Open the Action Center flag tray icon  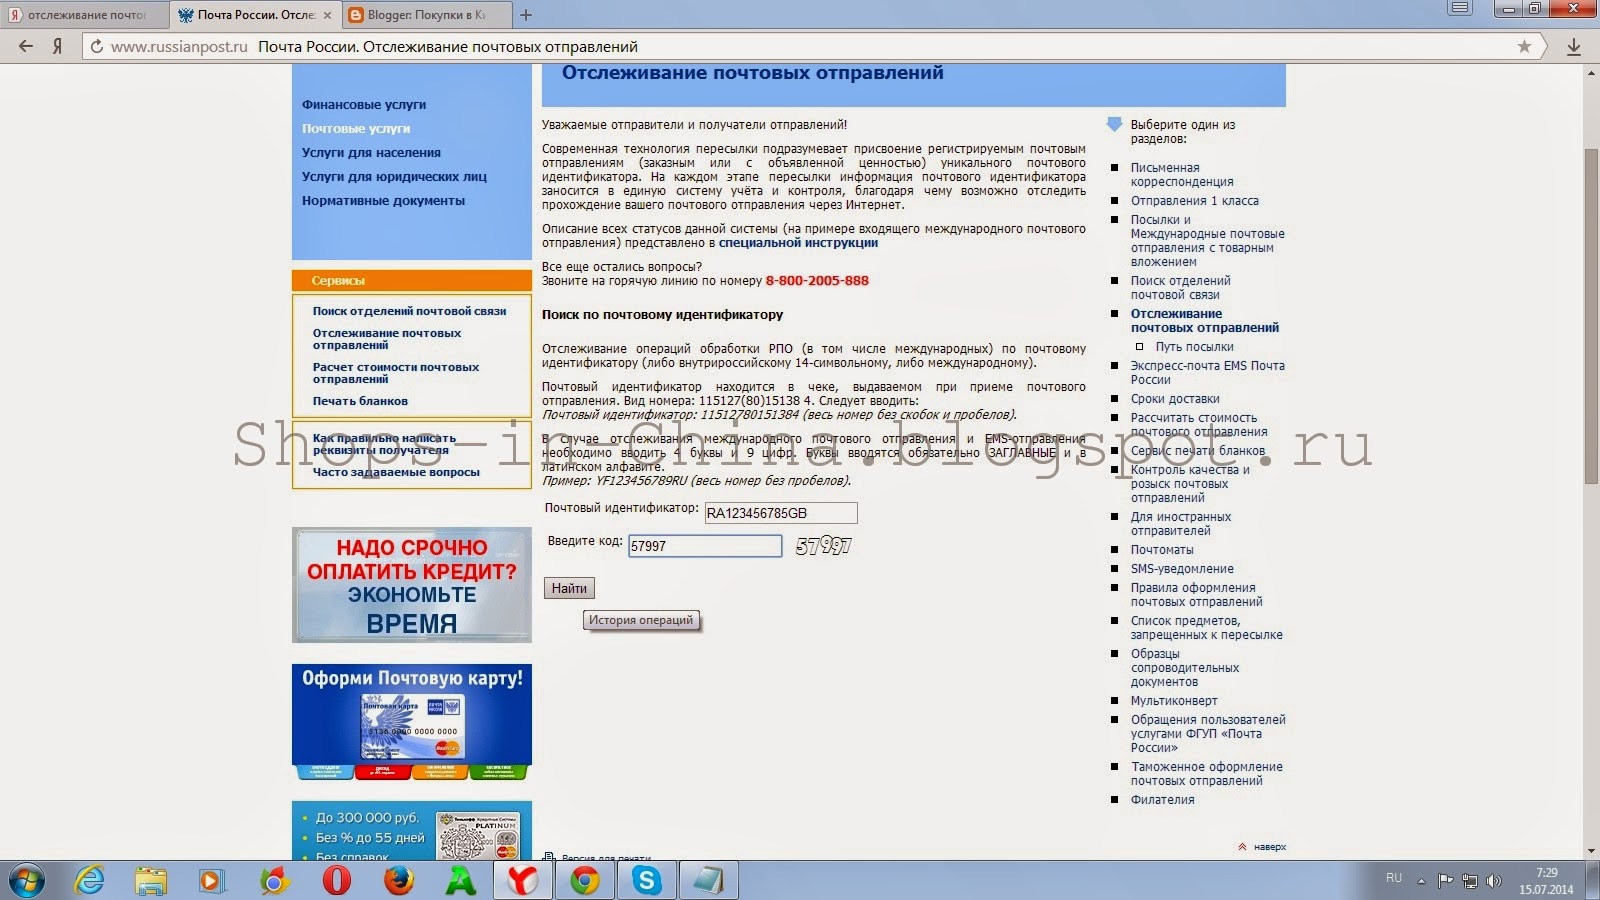point(1446,881)
